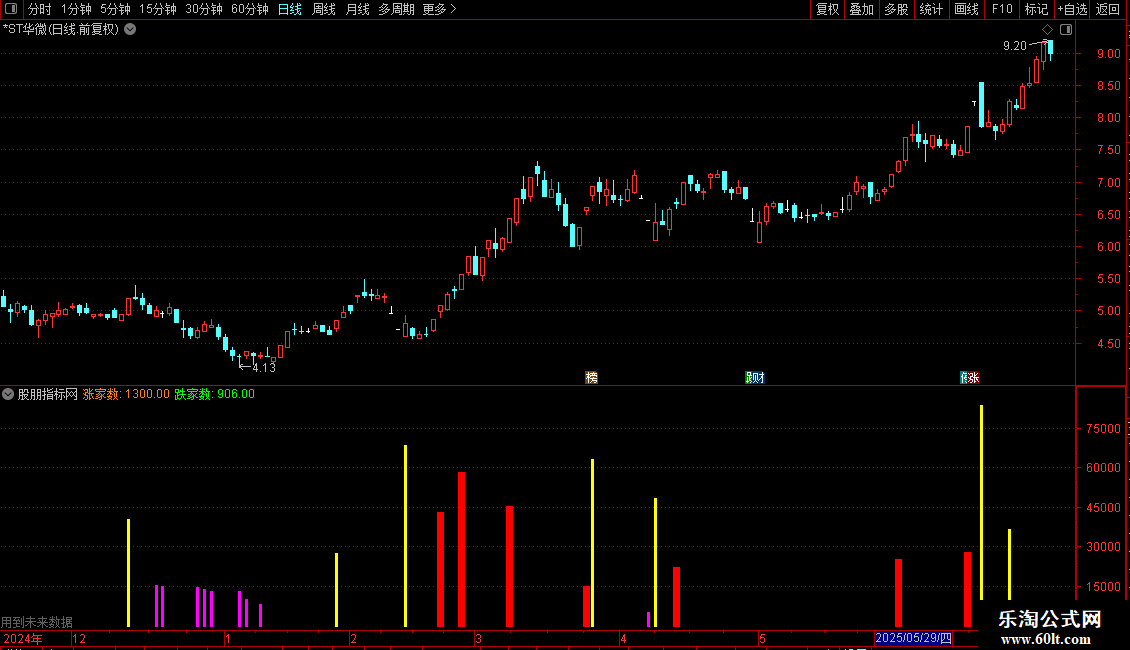
Task: Click 跌家数: 906.00 value label
Action: click(x=215, y=394)
